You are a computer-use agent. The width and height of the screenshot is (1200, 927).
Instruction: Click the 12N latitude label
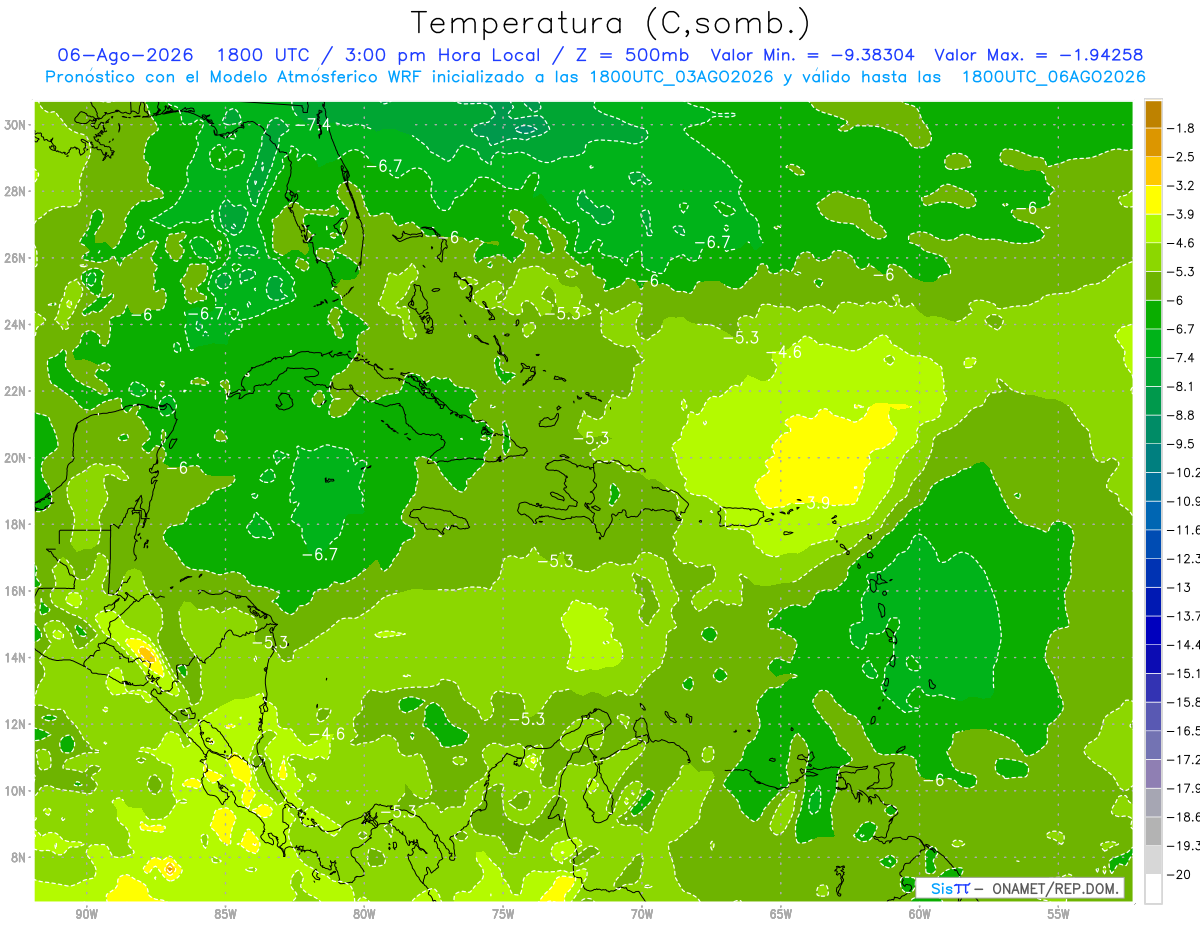(17, 724)
